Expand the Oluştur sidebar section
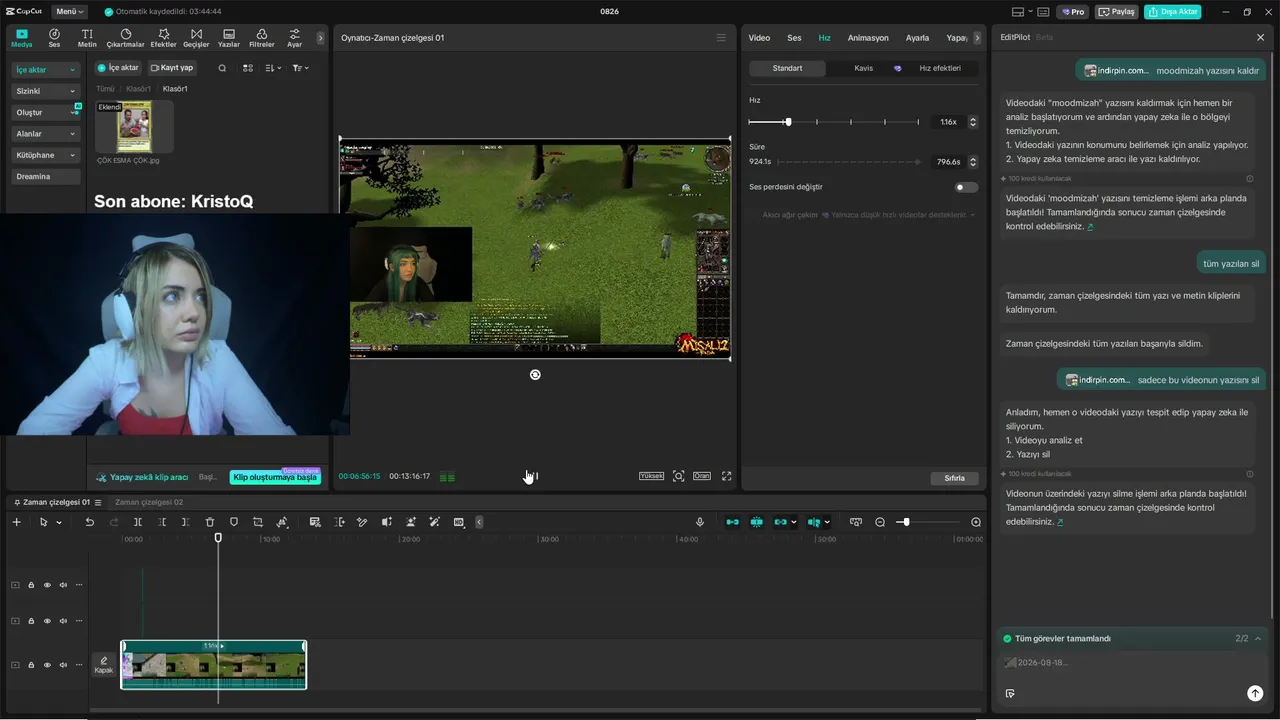This screenshot has width=1280, height=720. 46,113
